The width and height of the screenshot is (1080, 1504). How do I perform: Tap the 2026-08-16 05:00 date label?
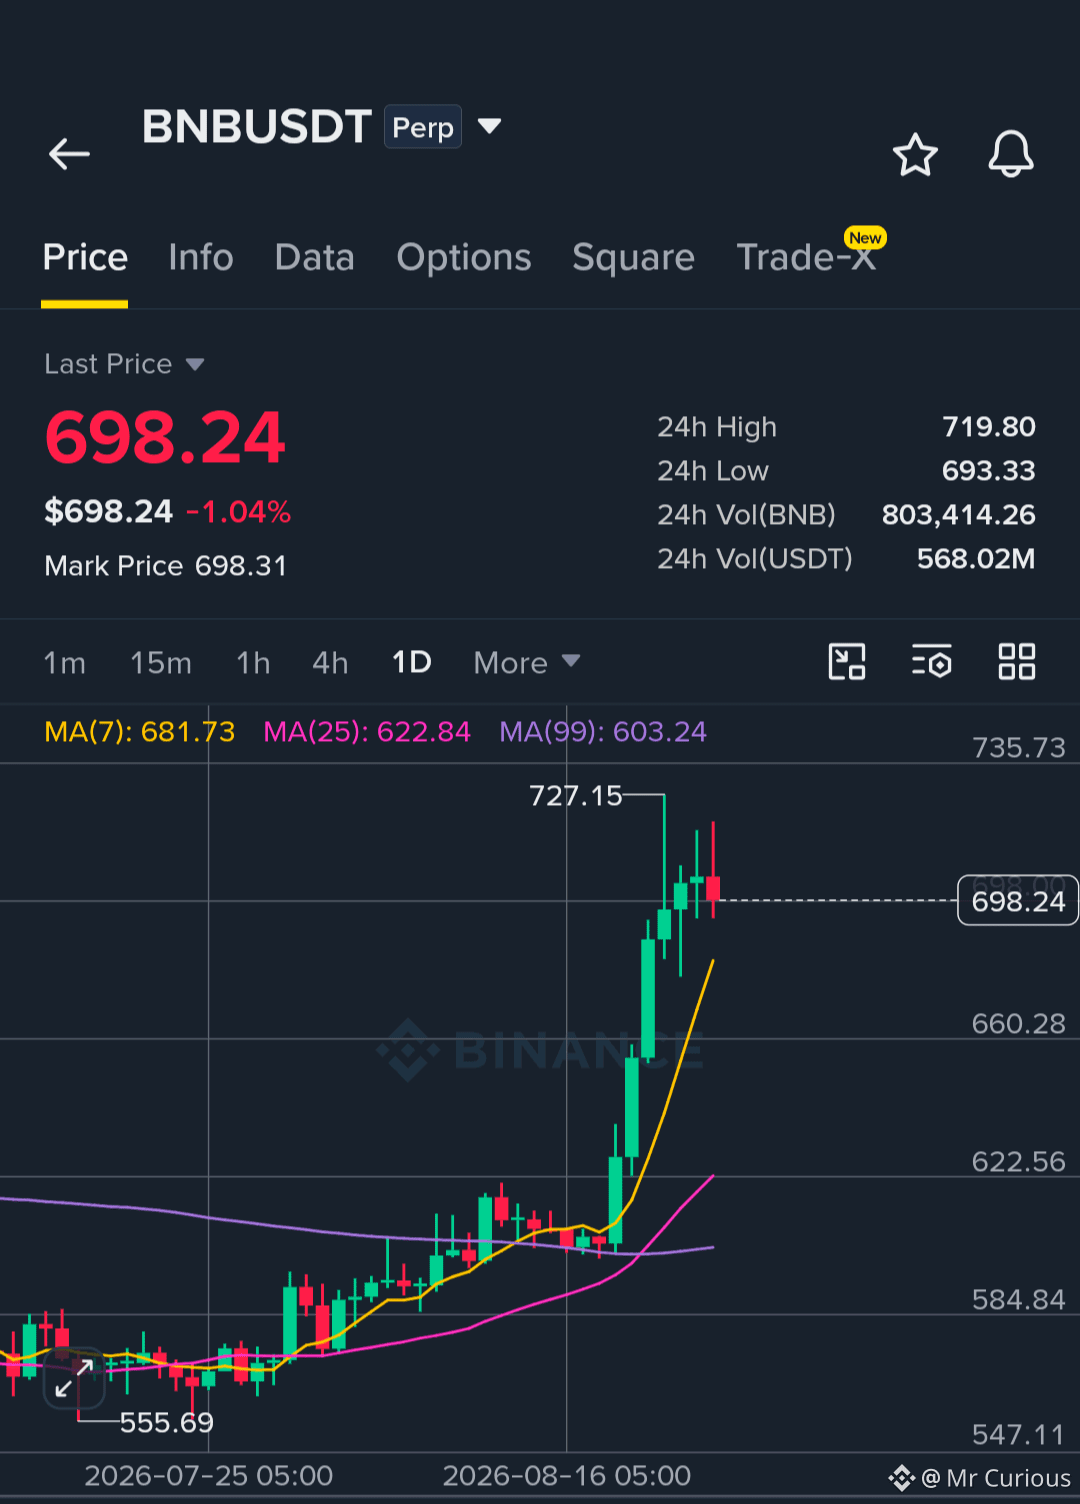click(x=567, y=1476)
